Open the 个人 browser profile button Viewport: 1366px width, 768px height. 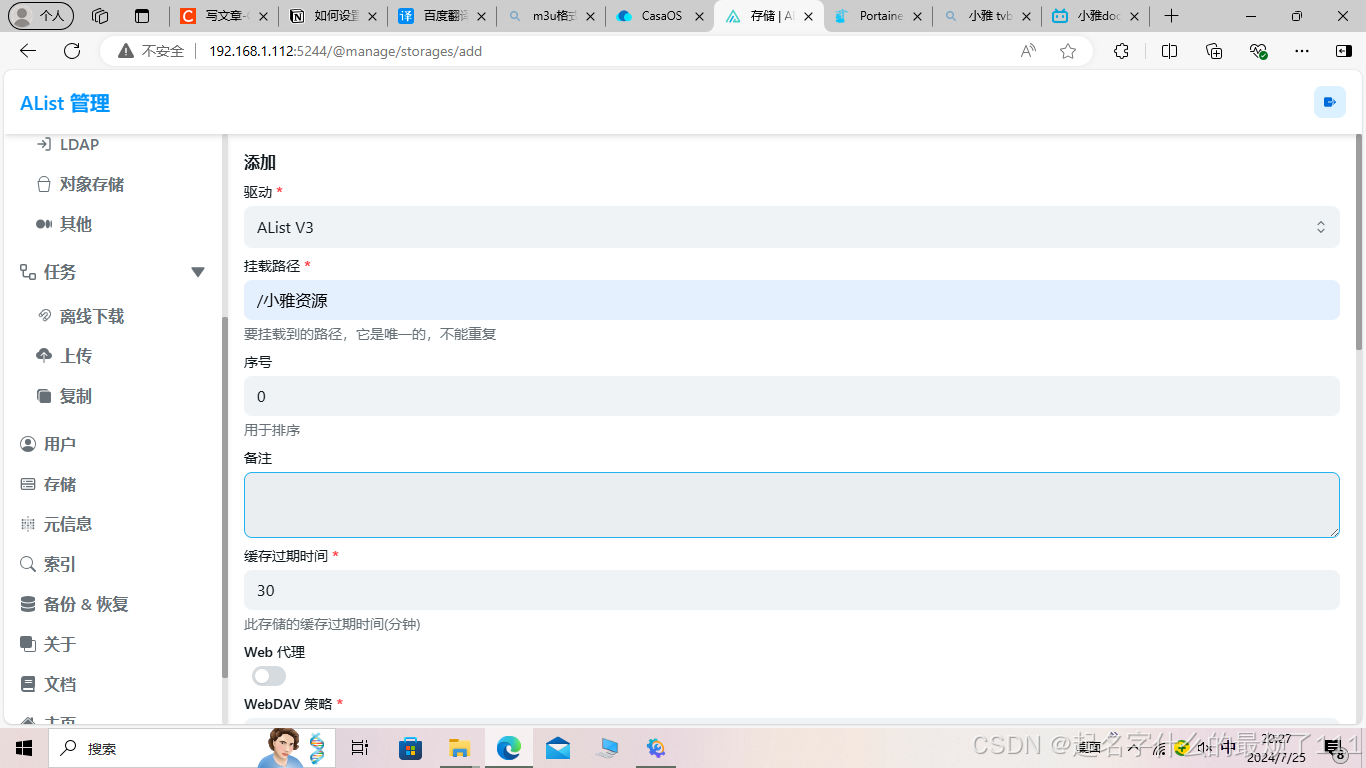point(41,16)
